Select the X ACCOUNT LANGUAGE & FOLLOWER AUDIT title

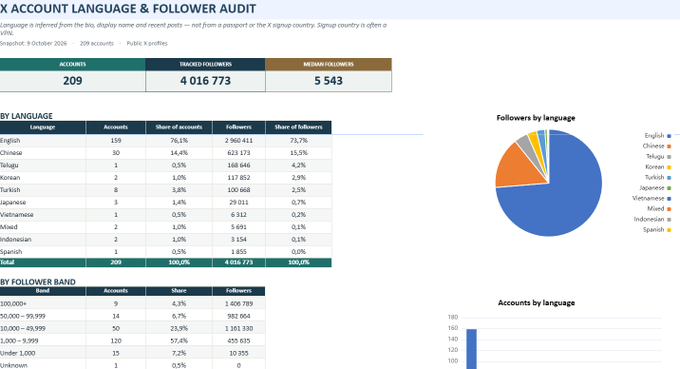(128, 9)
